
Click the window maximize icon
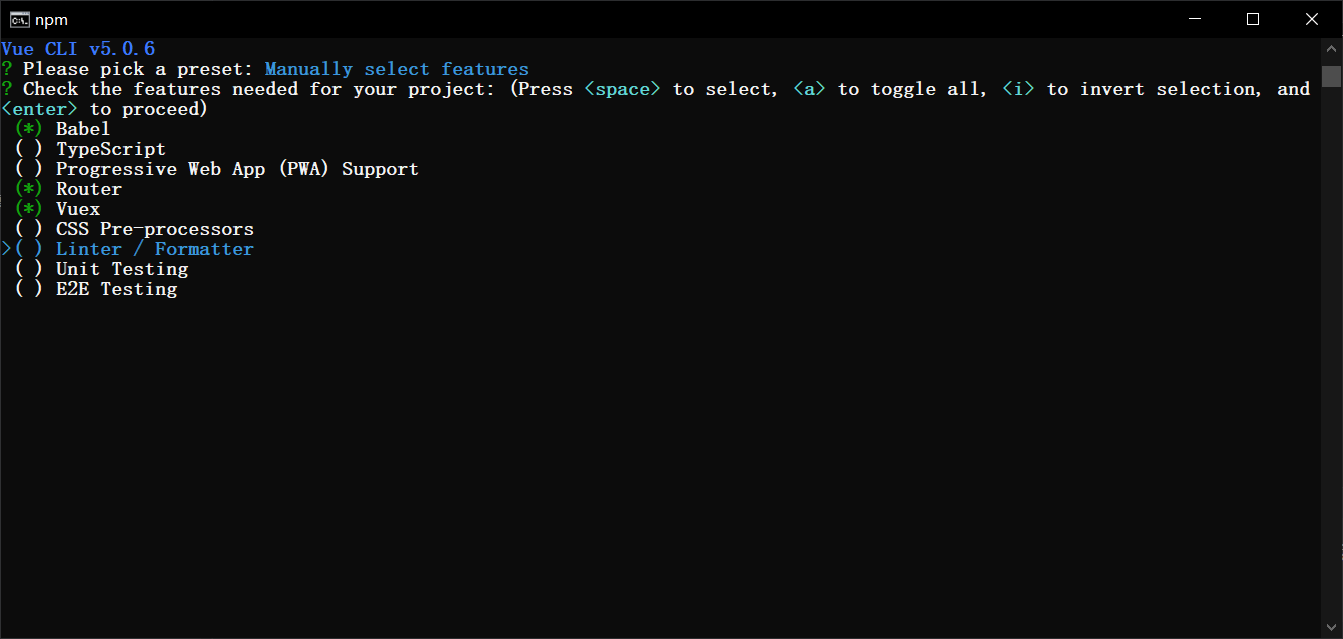pyautogui.click(x=1253, y=18)
